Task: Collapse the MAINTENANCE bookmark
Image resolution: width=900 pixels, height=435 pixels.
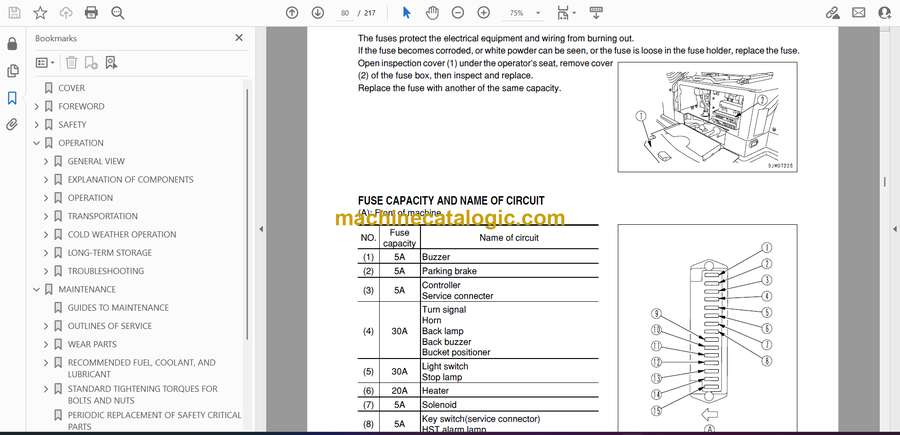Action: pos(37,289)
